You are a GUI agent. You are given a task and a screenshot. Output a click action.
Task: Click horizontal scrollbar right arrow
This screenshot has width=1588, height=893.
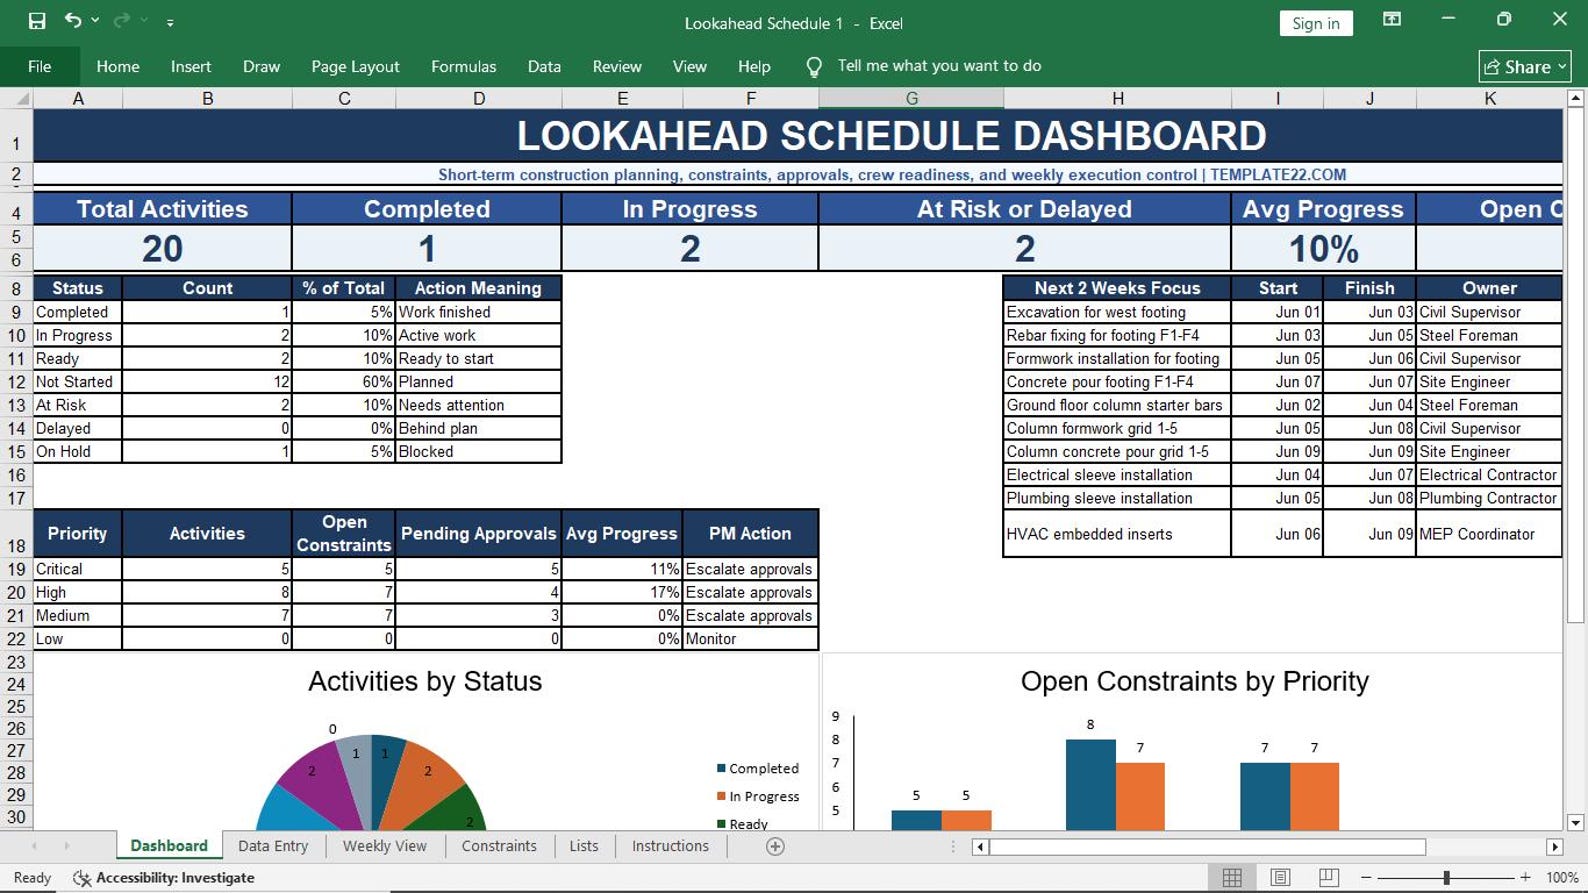pos(1554,847)
